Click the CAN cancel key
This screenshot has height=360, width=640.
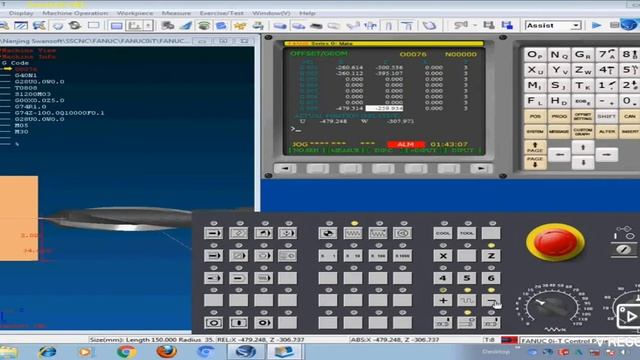point(630,116)
